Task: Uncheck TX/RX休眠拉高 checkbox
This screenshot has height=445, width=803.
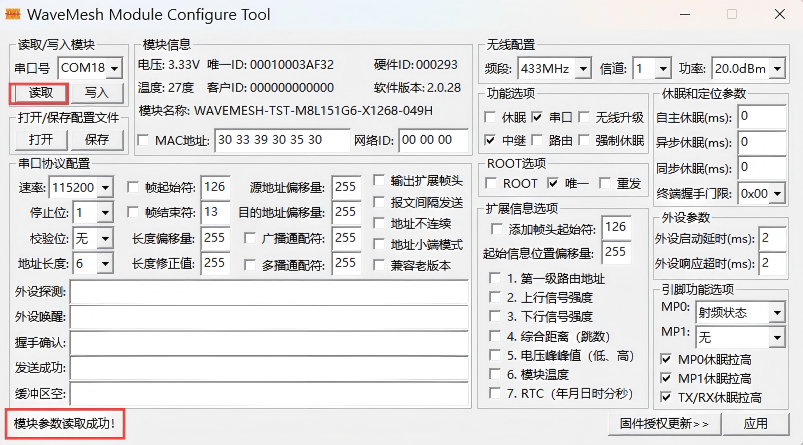Action: pyautogui.click(x=666, y=397)
